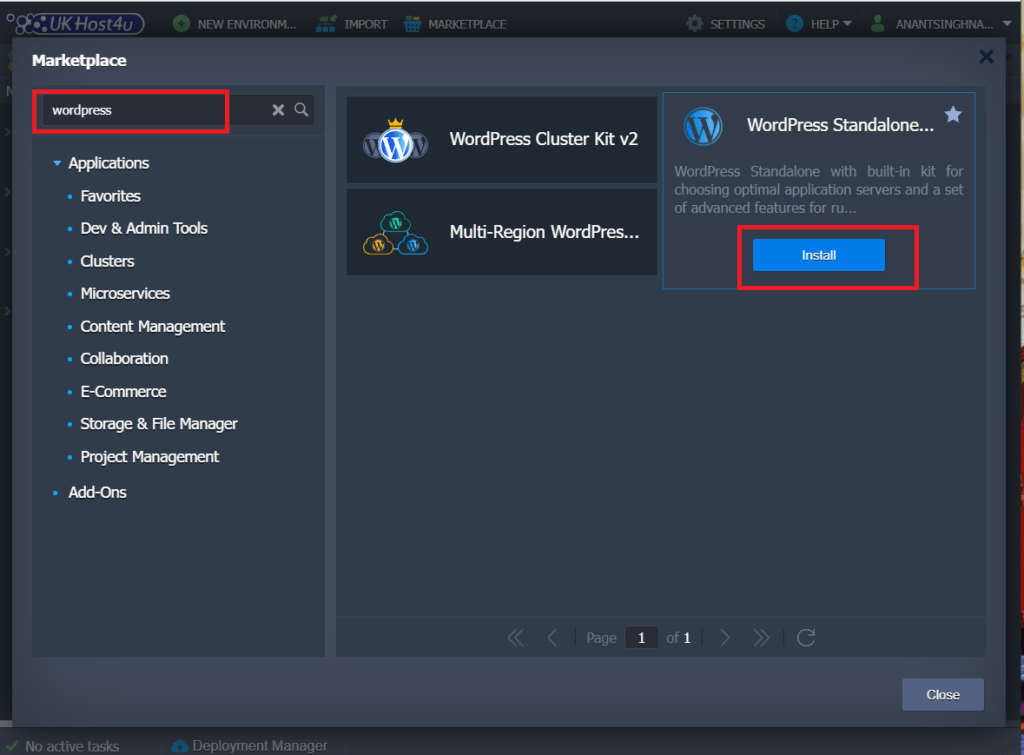
Task: Install WordPress Standalone
Action: (818, 255)
